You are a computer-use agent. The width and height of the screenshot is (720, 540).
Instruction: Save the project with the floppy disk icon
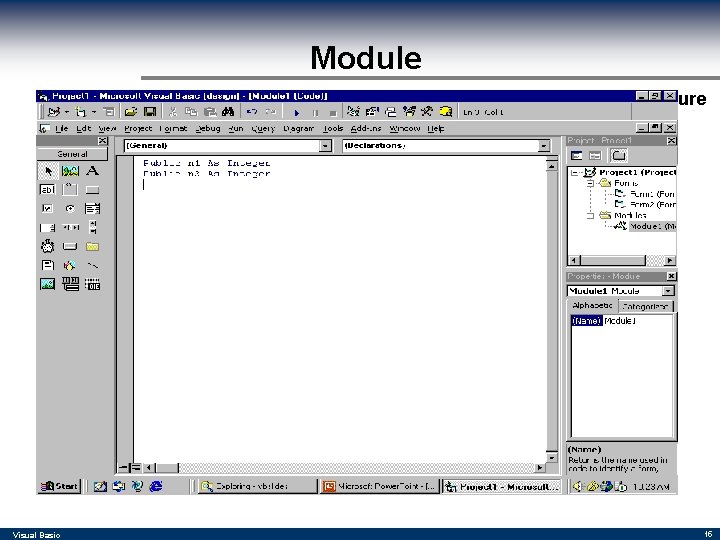pyautogui.click(x=150, y=112)
